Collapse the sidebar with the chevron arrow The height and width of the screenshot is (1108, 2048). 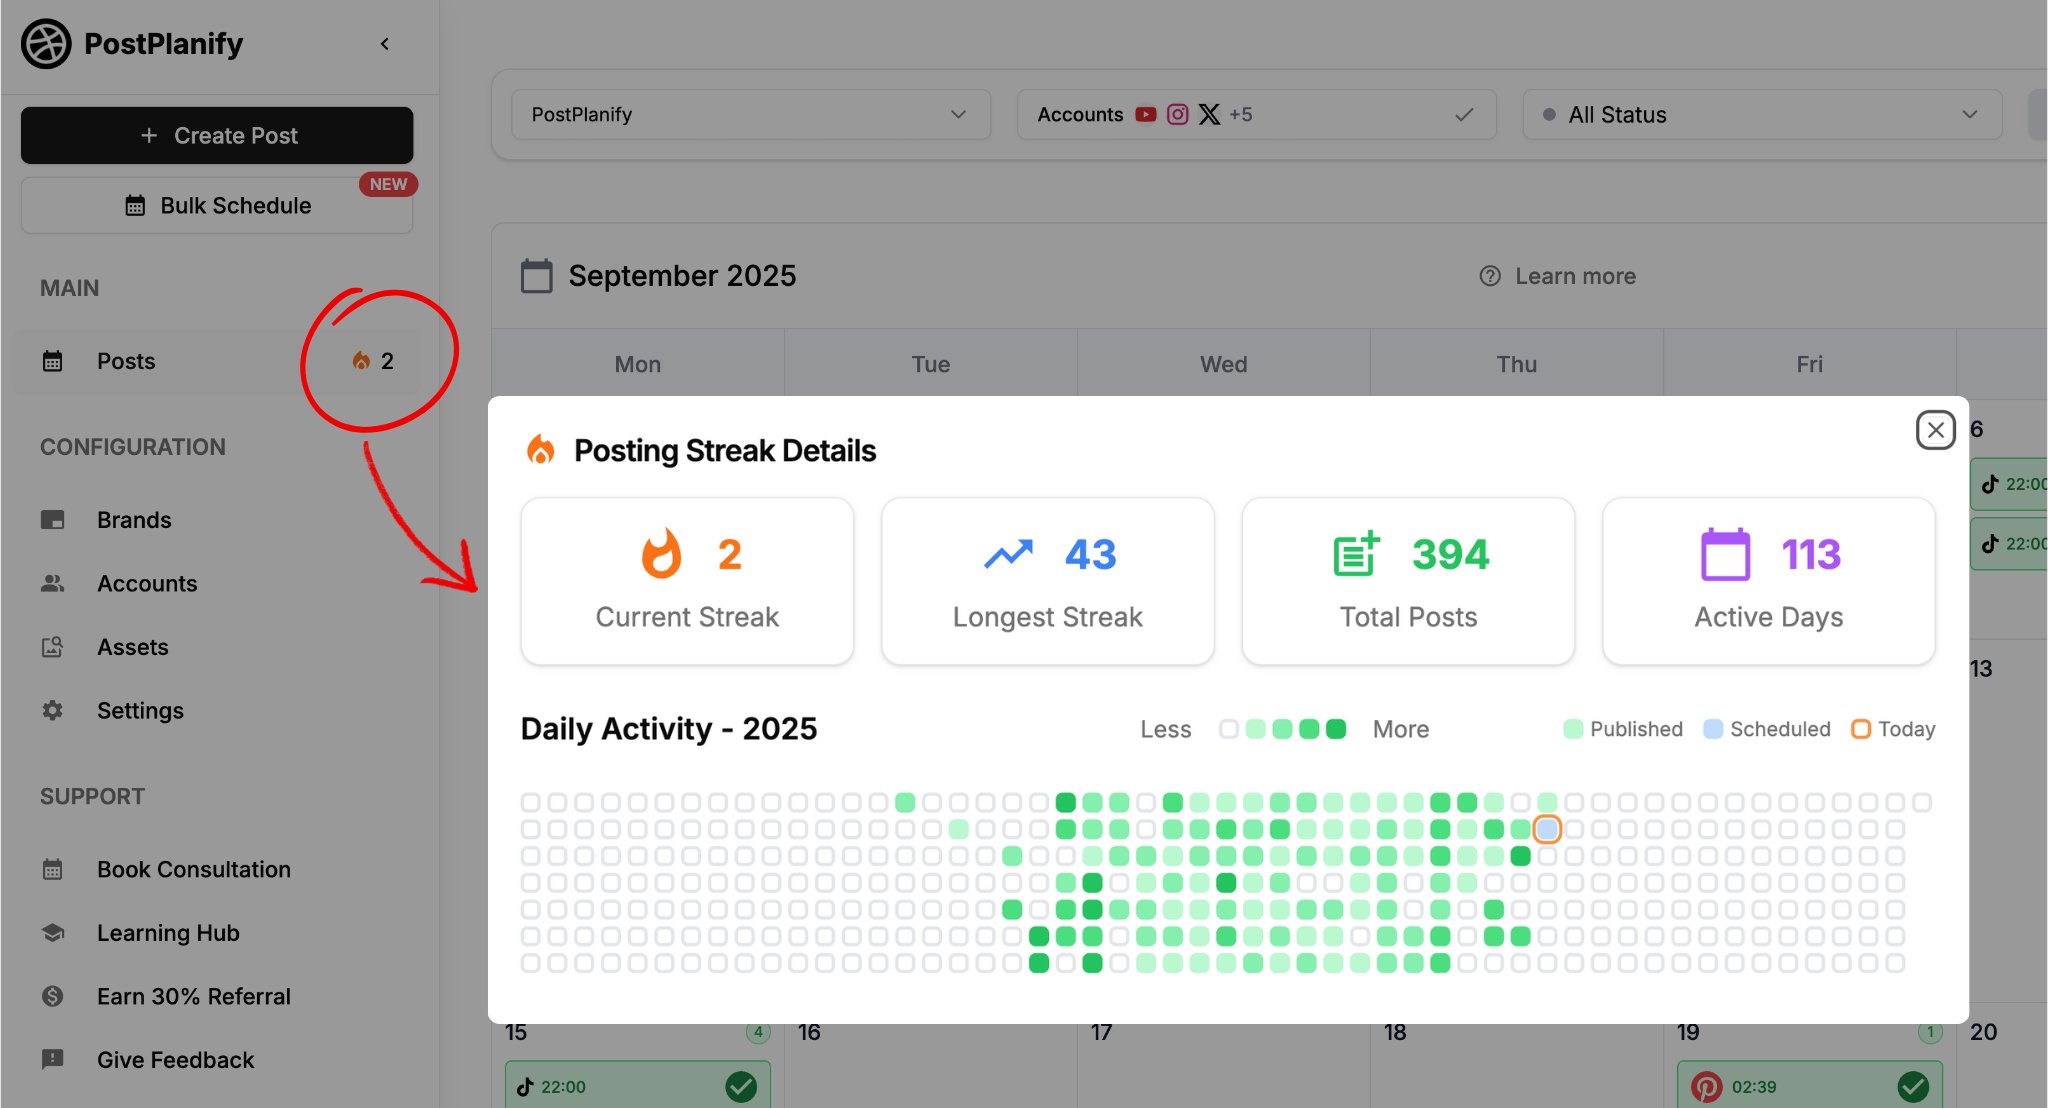point(385,43)
